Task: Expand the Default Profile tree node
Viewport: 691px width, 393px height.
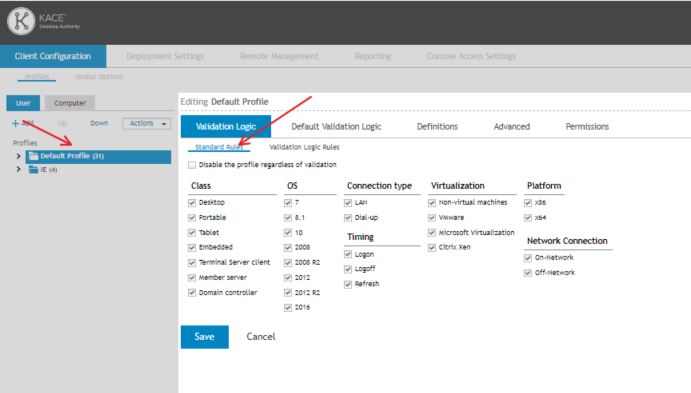Action: (19, 156)
